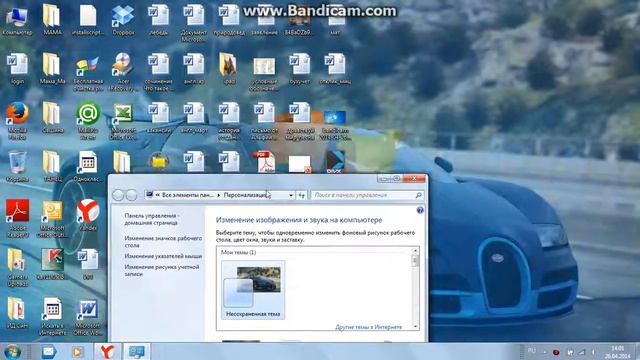Viewport: 640px width, 360px height.
Task: Show hidden tray icons arrow
Action: (544, 352)
